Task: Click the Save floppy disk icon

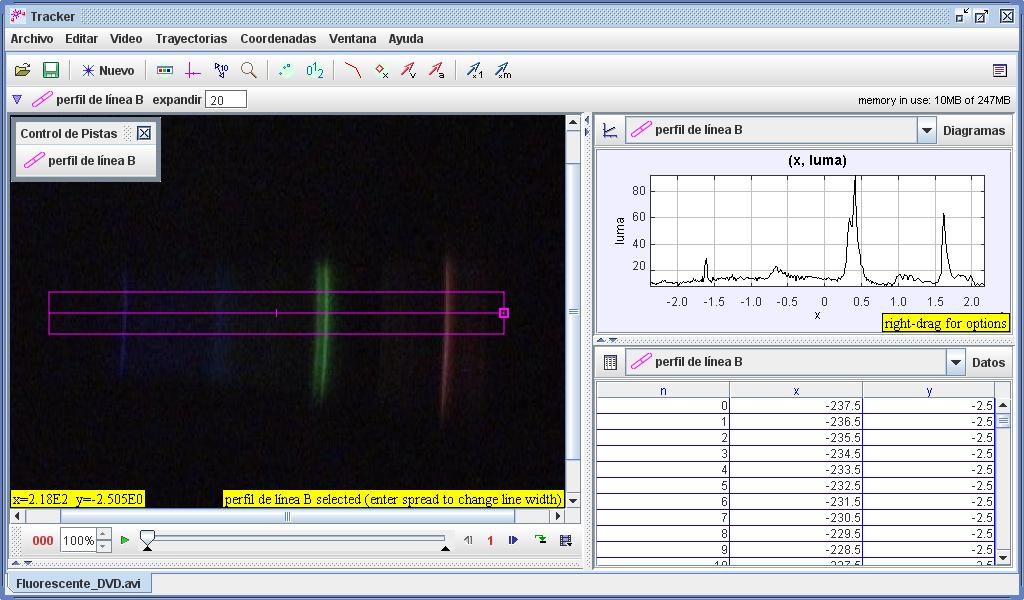Action: (x=50, y=71)
